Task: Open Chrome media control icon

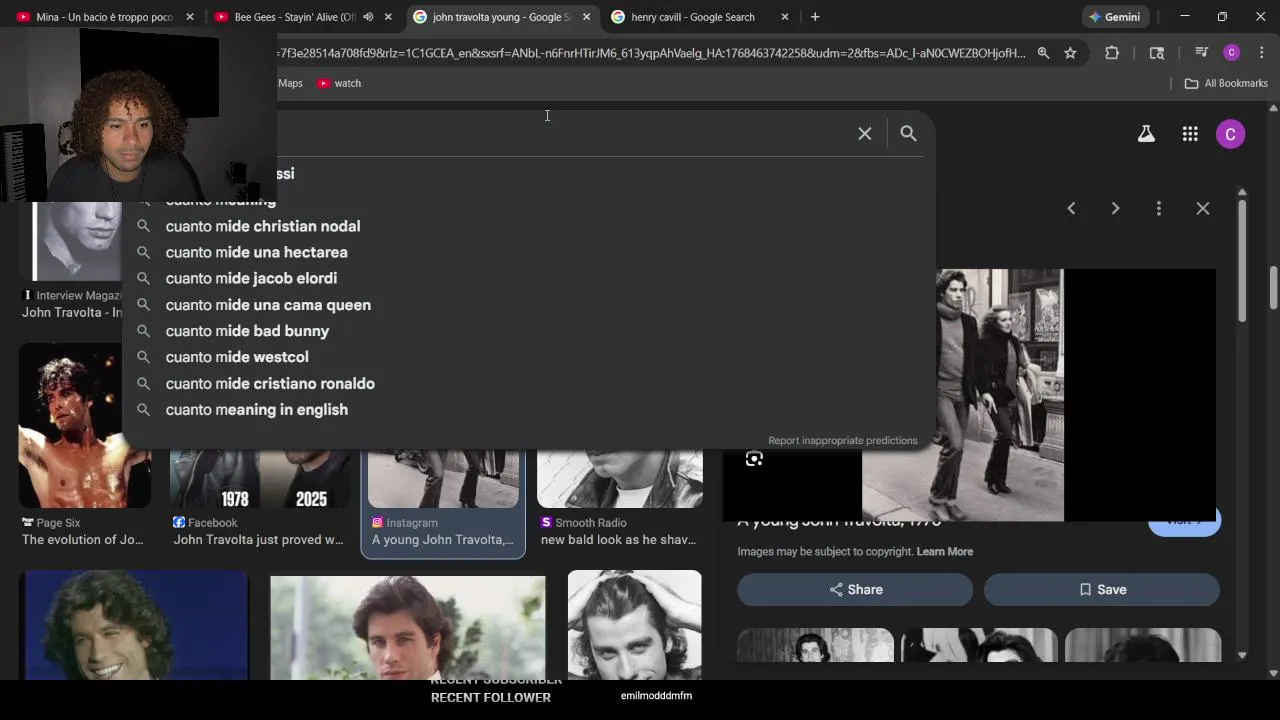Action: tap(1202, 53)
